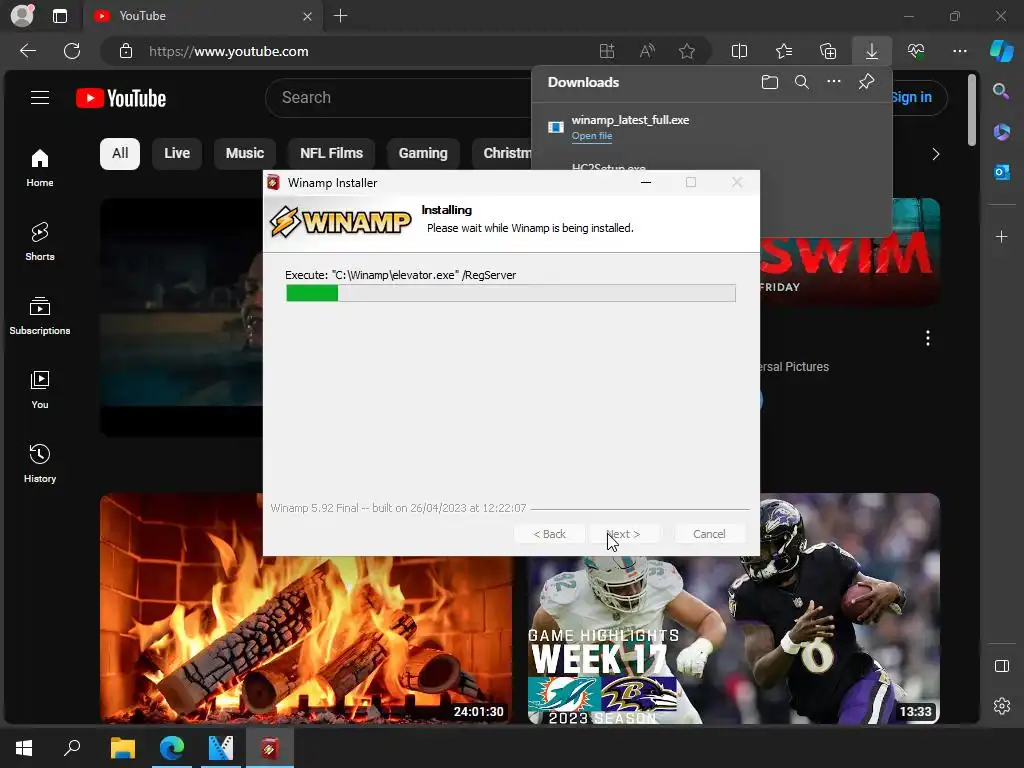Add an app to Edge sidebar
Image resolution: width=1024 pixels, height=768 pixels.
coord(1001,236)
